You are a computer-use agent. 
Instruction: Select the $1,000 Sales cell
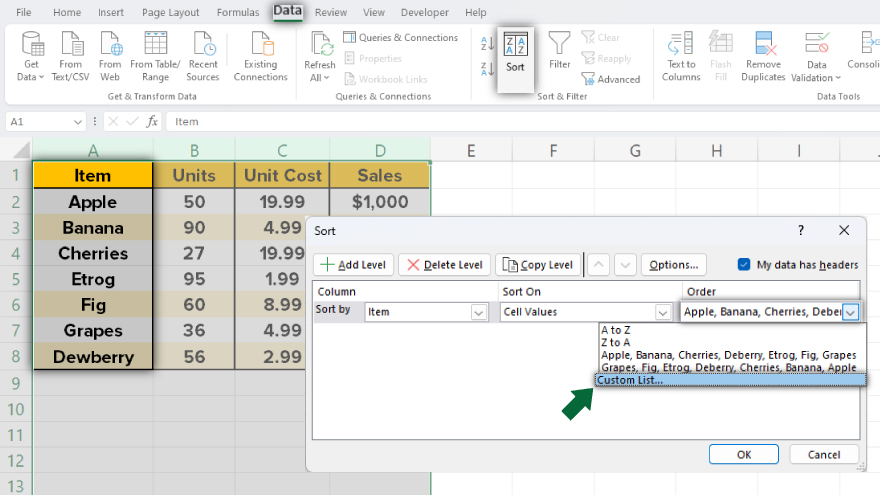click(x=380, y=202)
